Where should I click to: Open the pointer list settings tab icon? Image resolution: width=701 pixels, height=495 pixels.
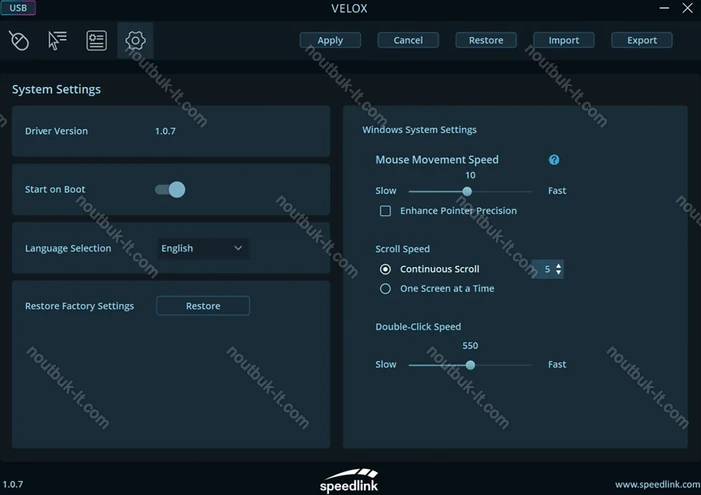pyautogui.click(x=57, y=41)
